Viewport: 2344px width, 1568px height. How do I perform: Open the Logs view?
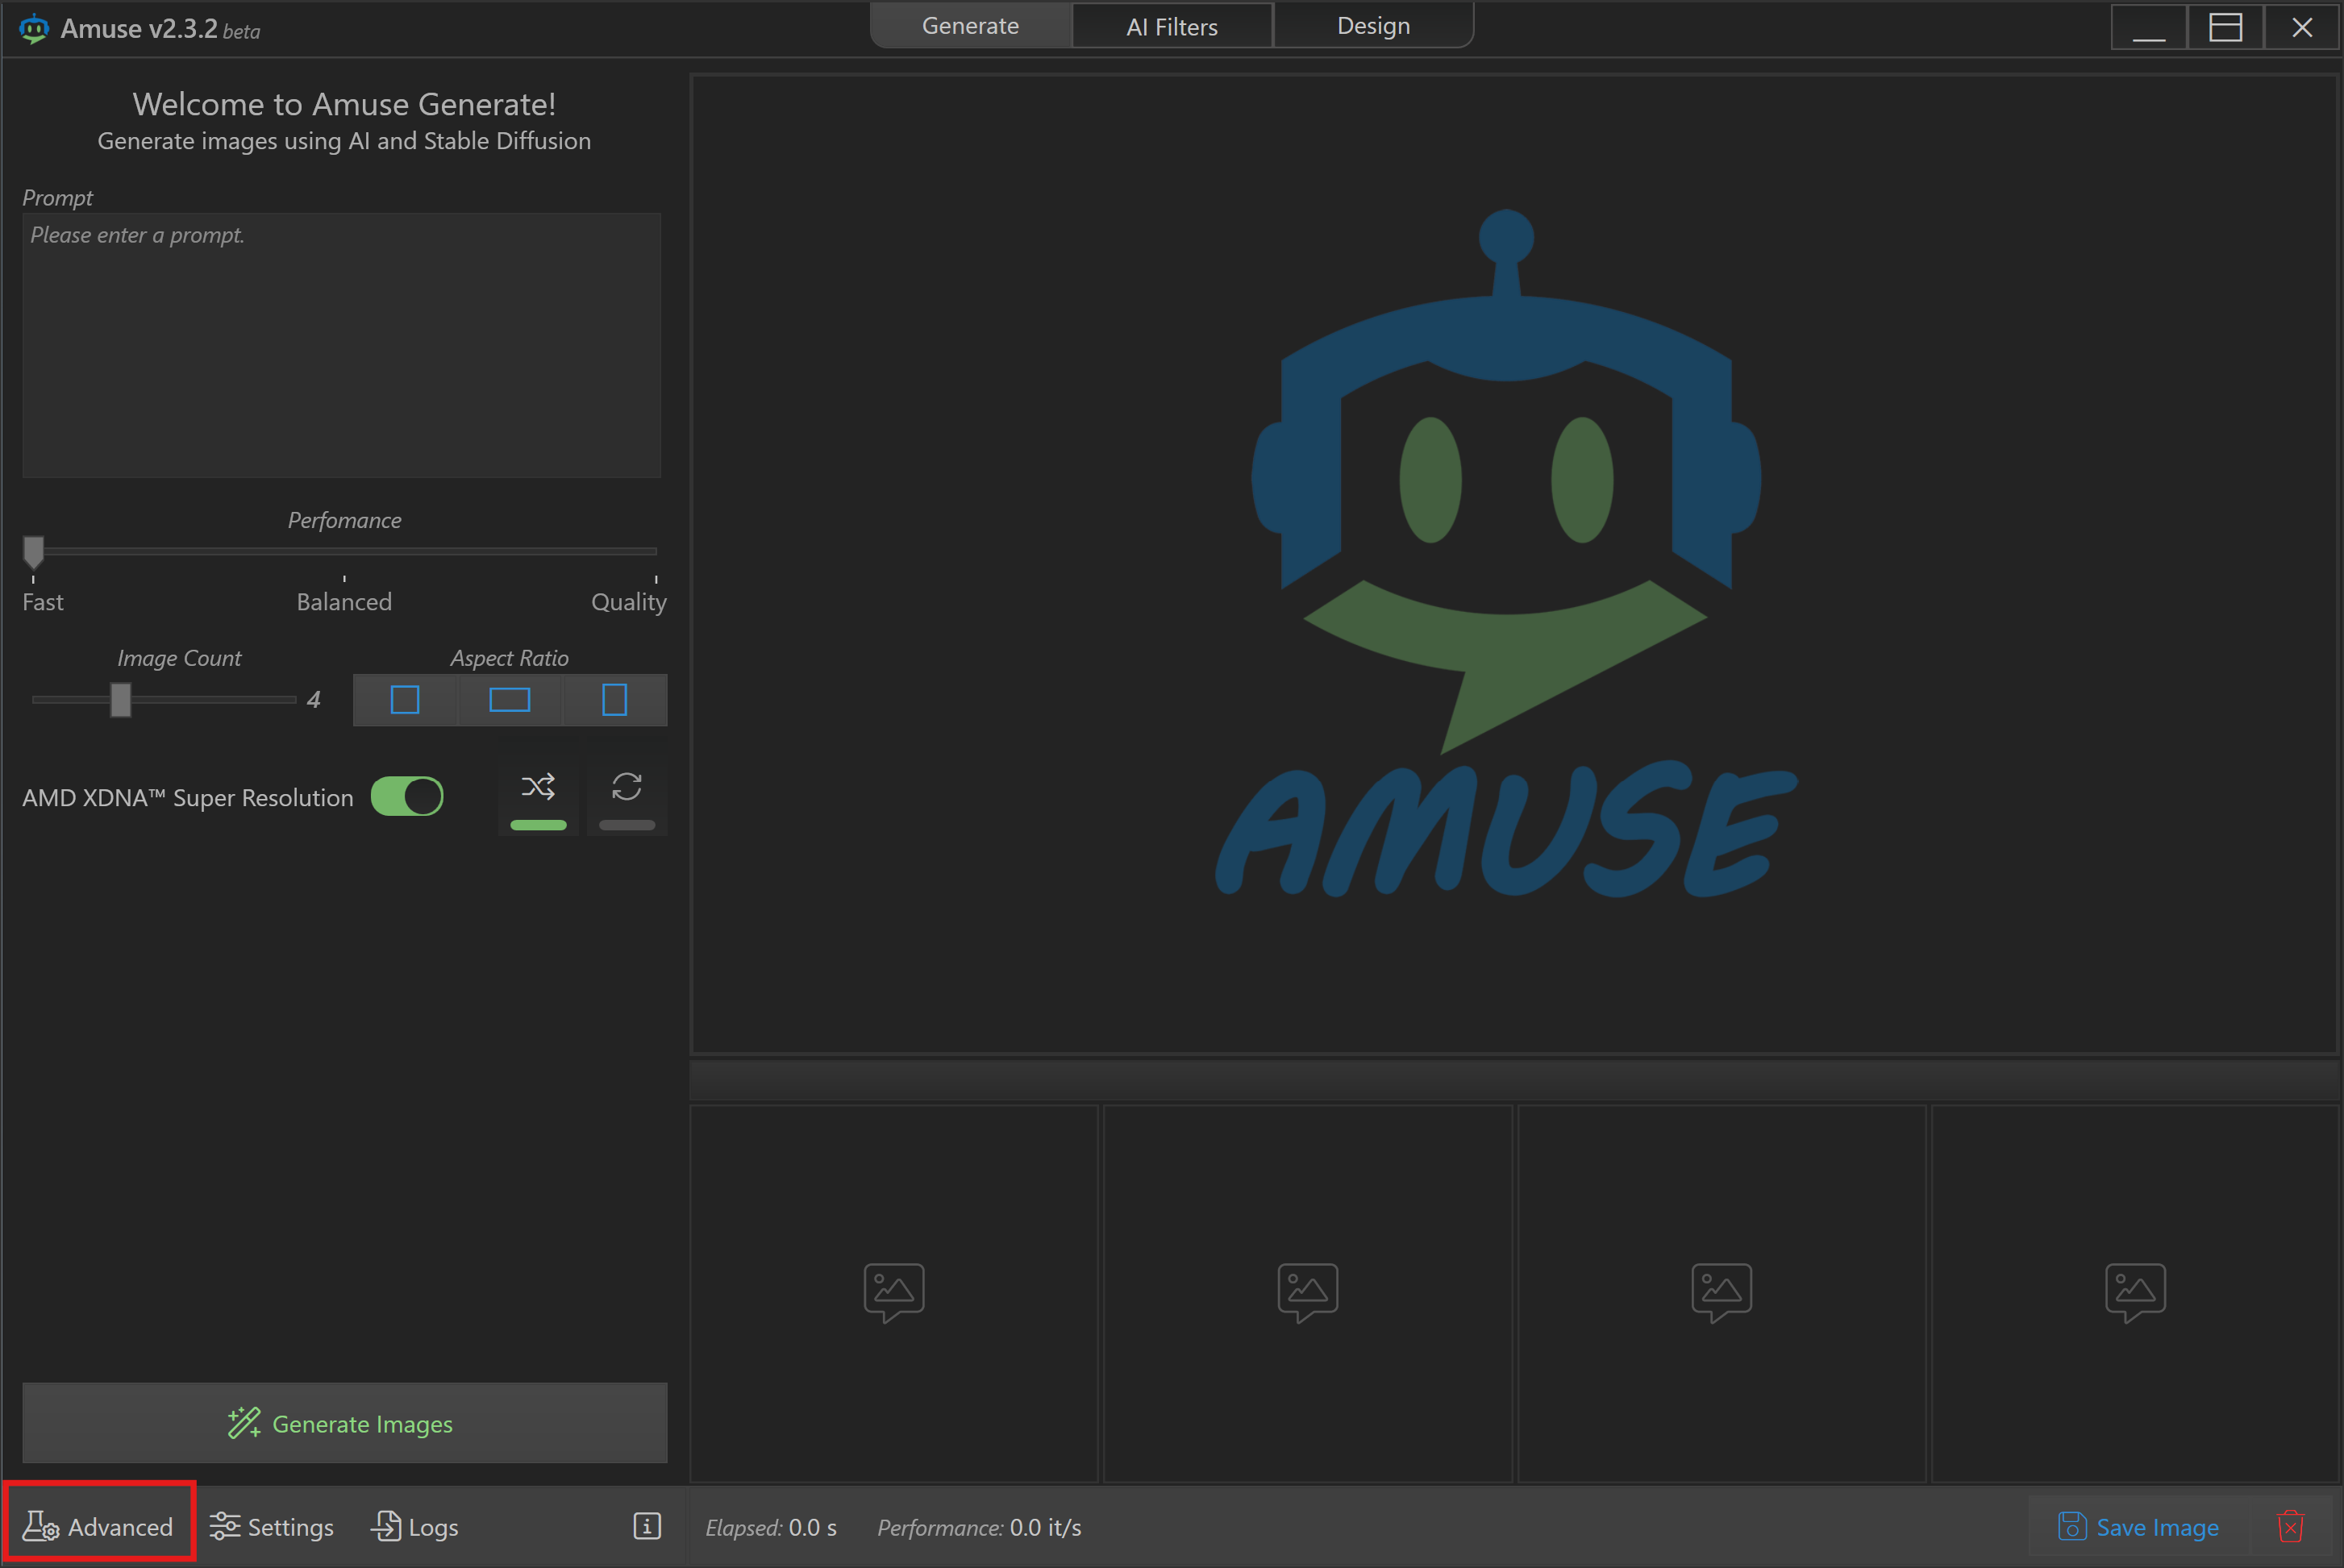click(415, 1527)
